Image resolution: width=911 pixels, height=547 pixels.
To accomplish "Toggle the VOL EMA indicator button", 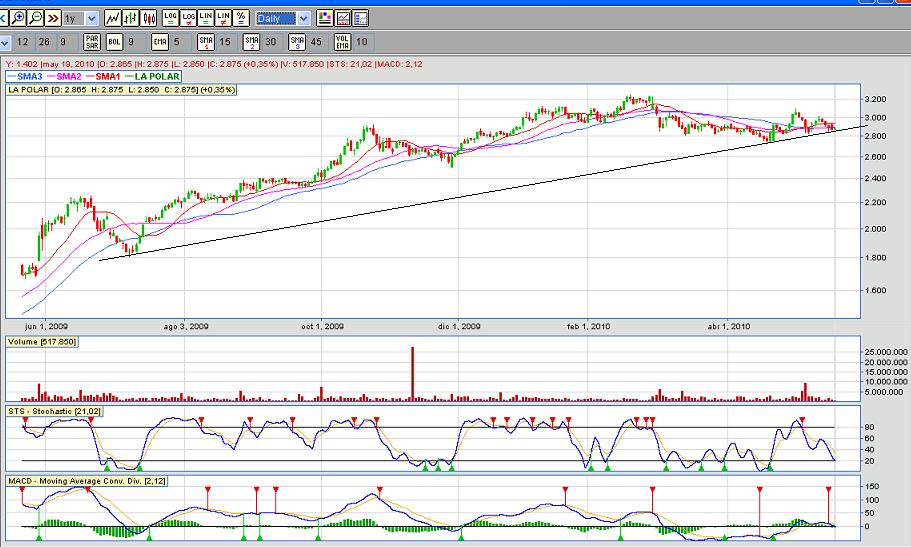I will coord(342,42).
